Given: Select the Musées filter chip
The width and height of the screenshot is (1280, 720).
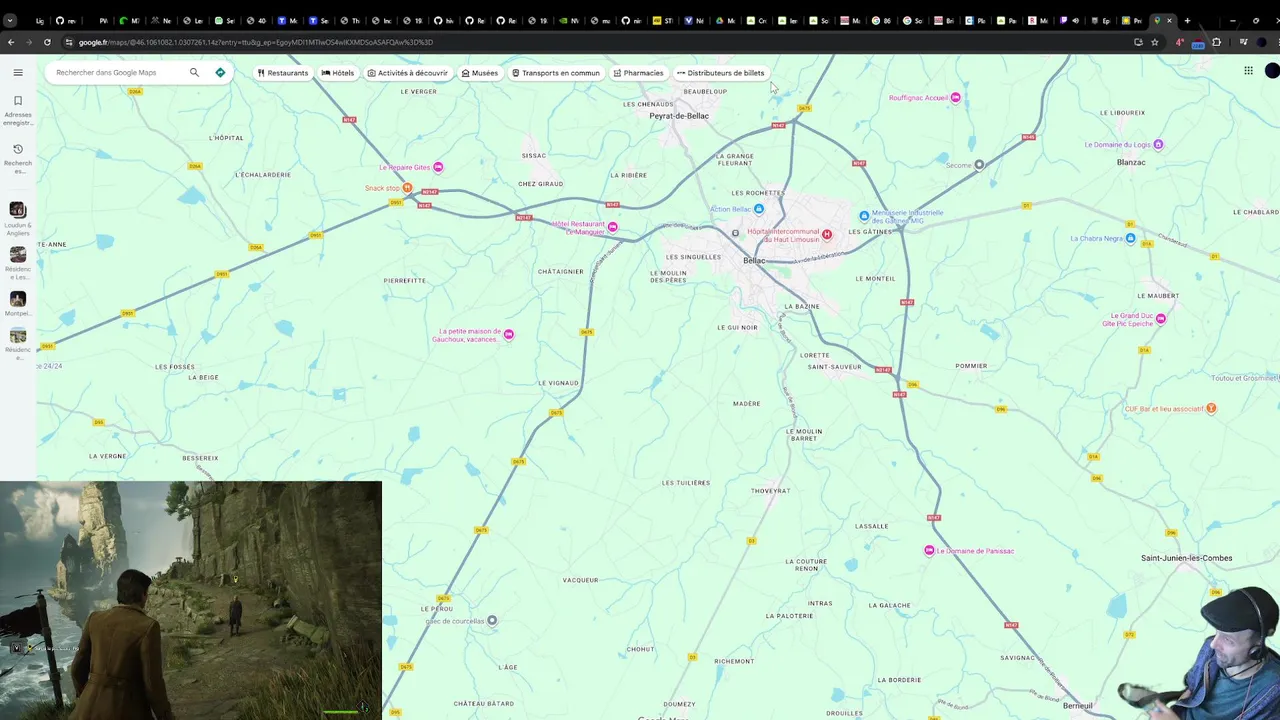Looking at the screenshot, I should (x=479, y=73).
